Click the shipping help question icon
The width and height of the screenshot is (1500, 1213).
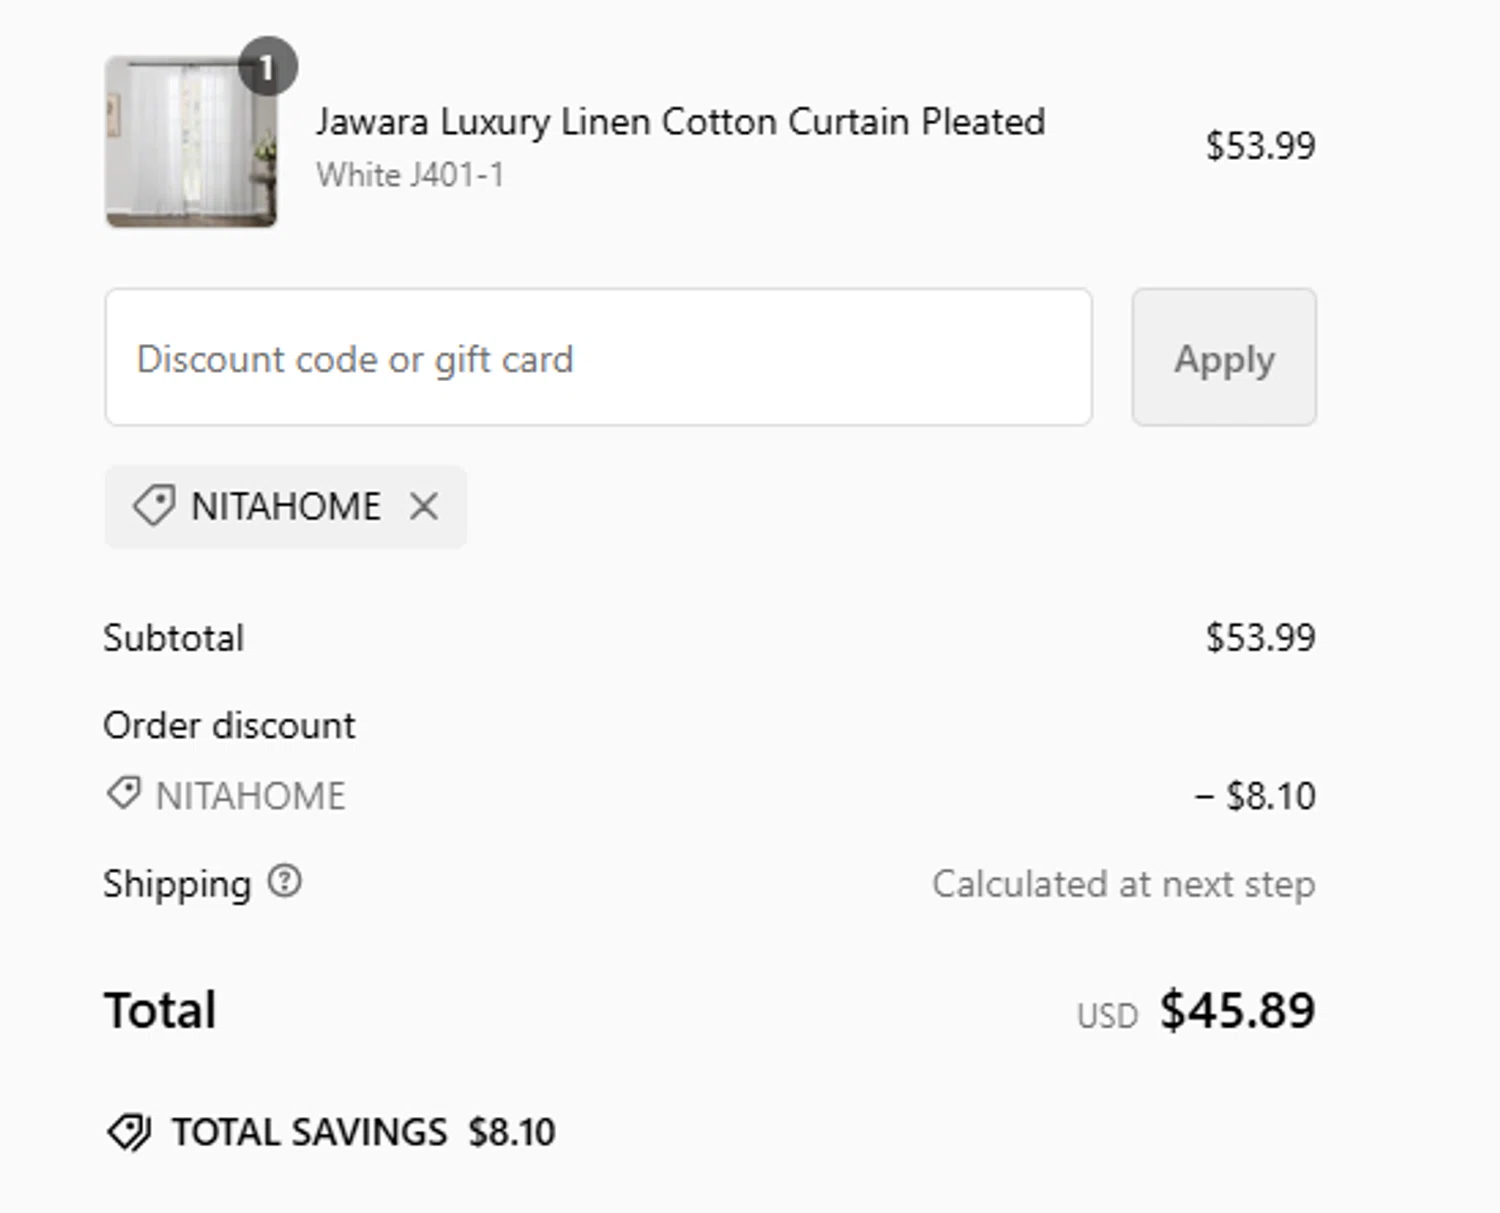285,881
